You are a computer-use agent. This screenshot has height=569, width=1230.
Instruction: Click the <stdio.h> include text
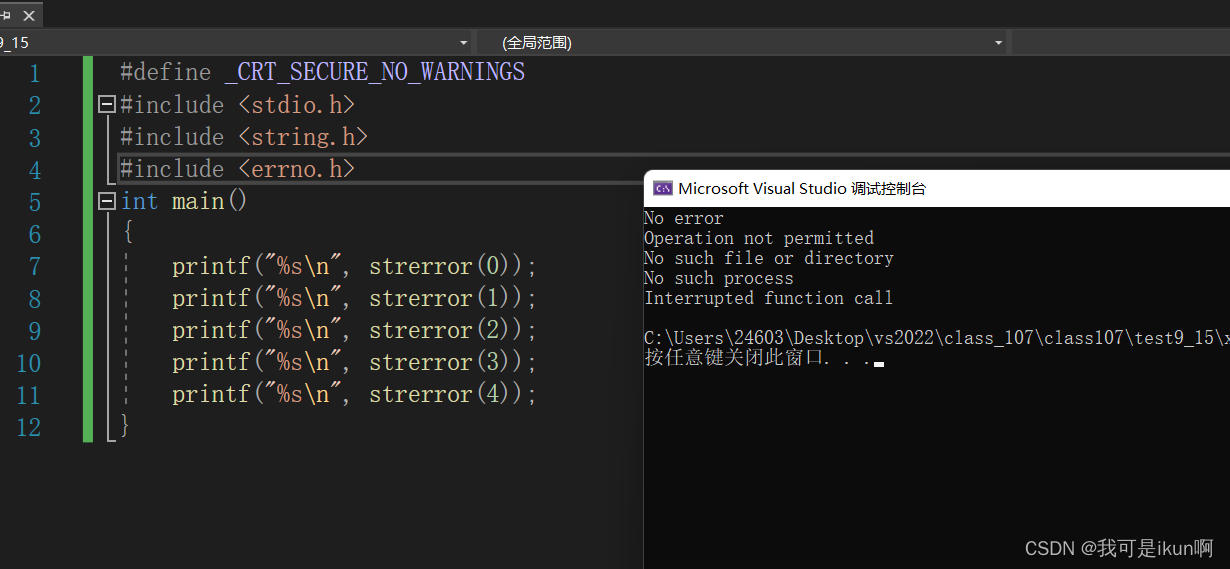coord(297,104)
